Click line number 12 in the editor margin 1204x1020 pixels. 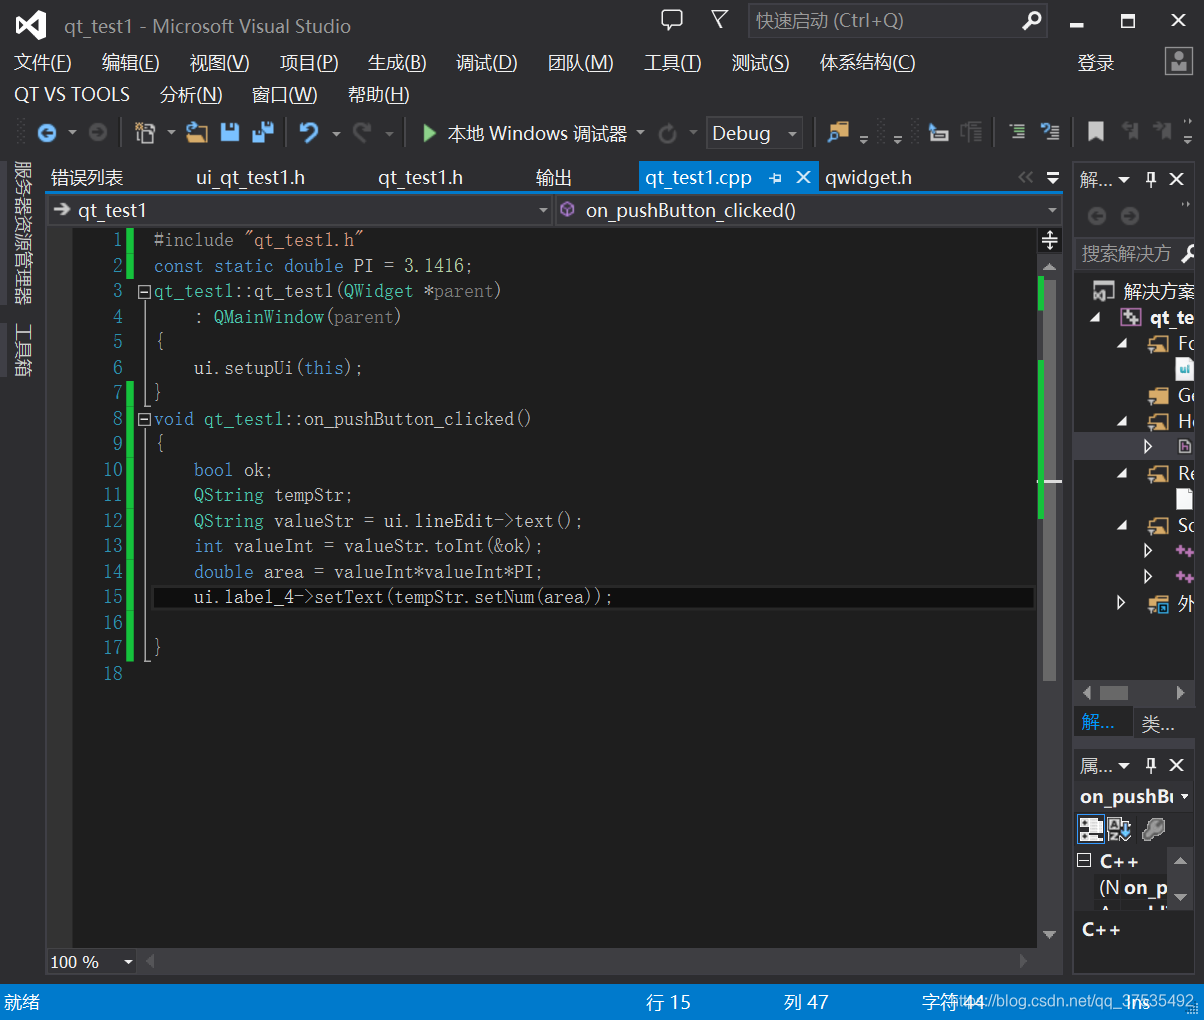(113, 521)
